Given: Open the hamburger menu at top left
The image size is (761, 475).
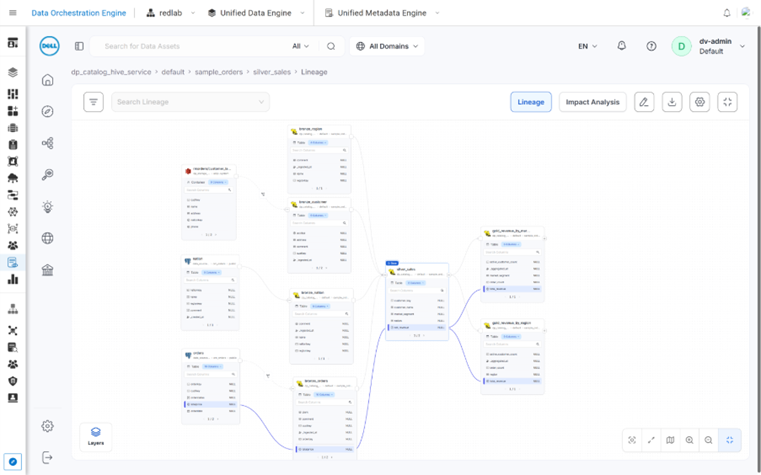Looking at the screenshot, I should 13,13.
